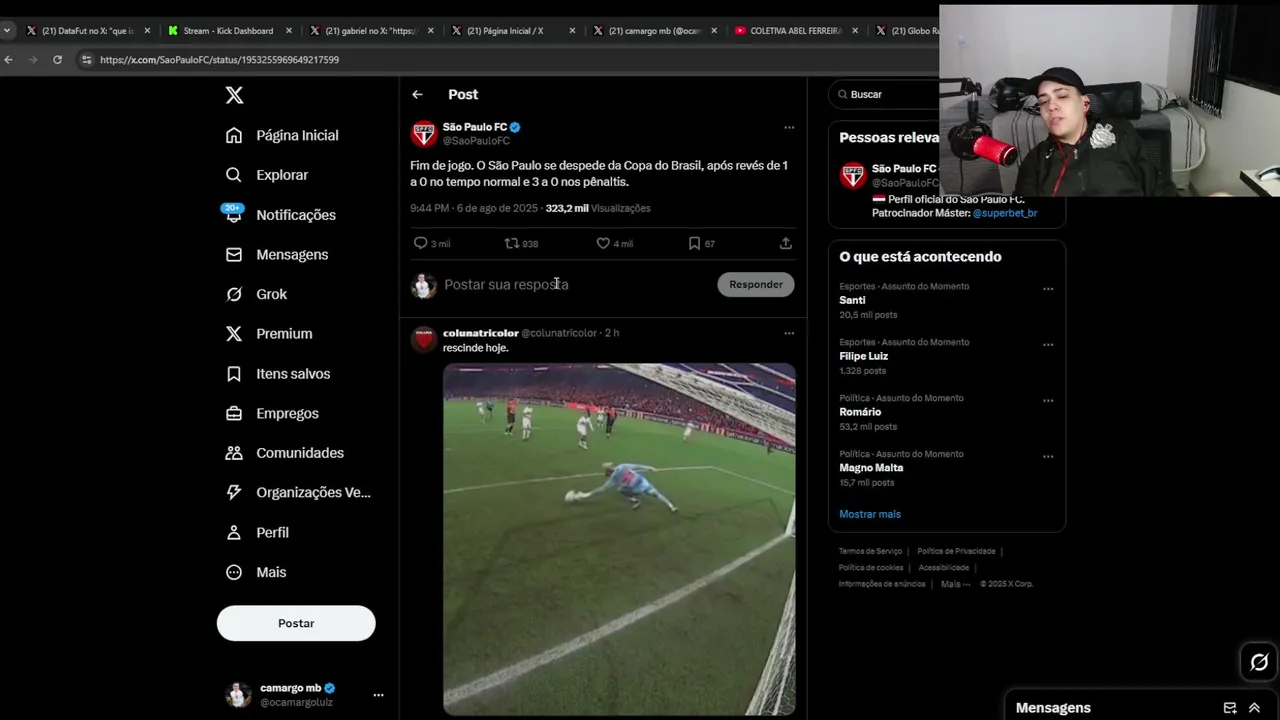Play the goalkeeper video in the reply

click(619, 539)
